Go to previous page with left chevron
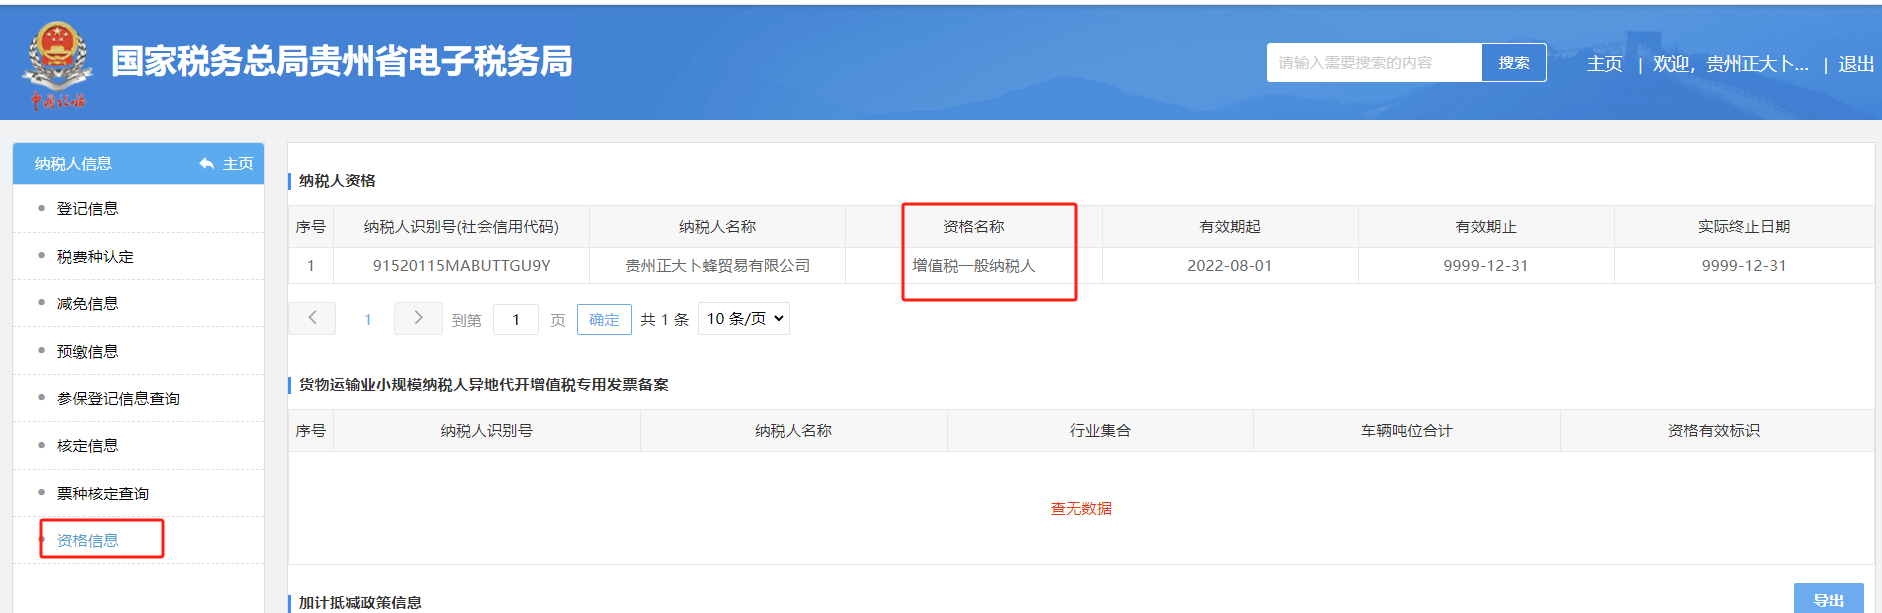 pos(312,318)
